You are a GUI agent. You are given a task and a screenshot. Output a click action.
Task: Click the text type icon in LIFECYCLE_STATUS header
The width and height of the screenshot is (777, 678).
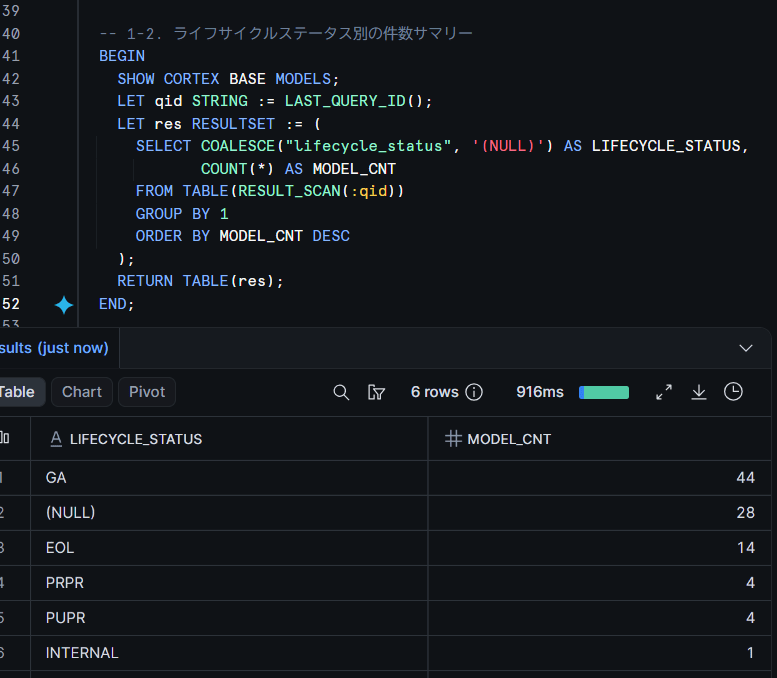(56, 439)
